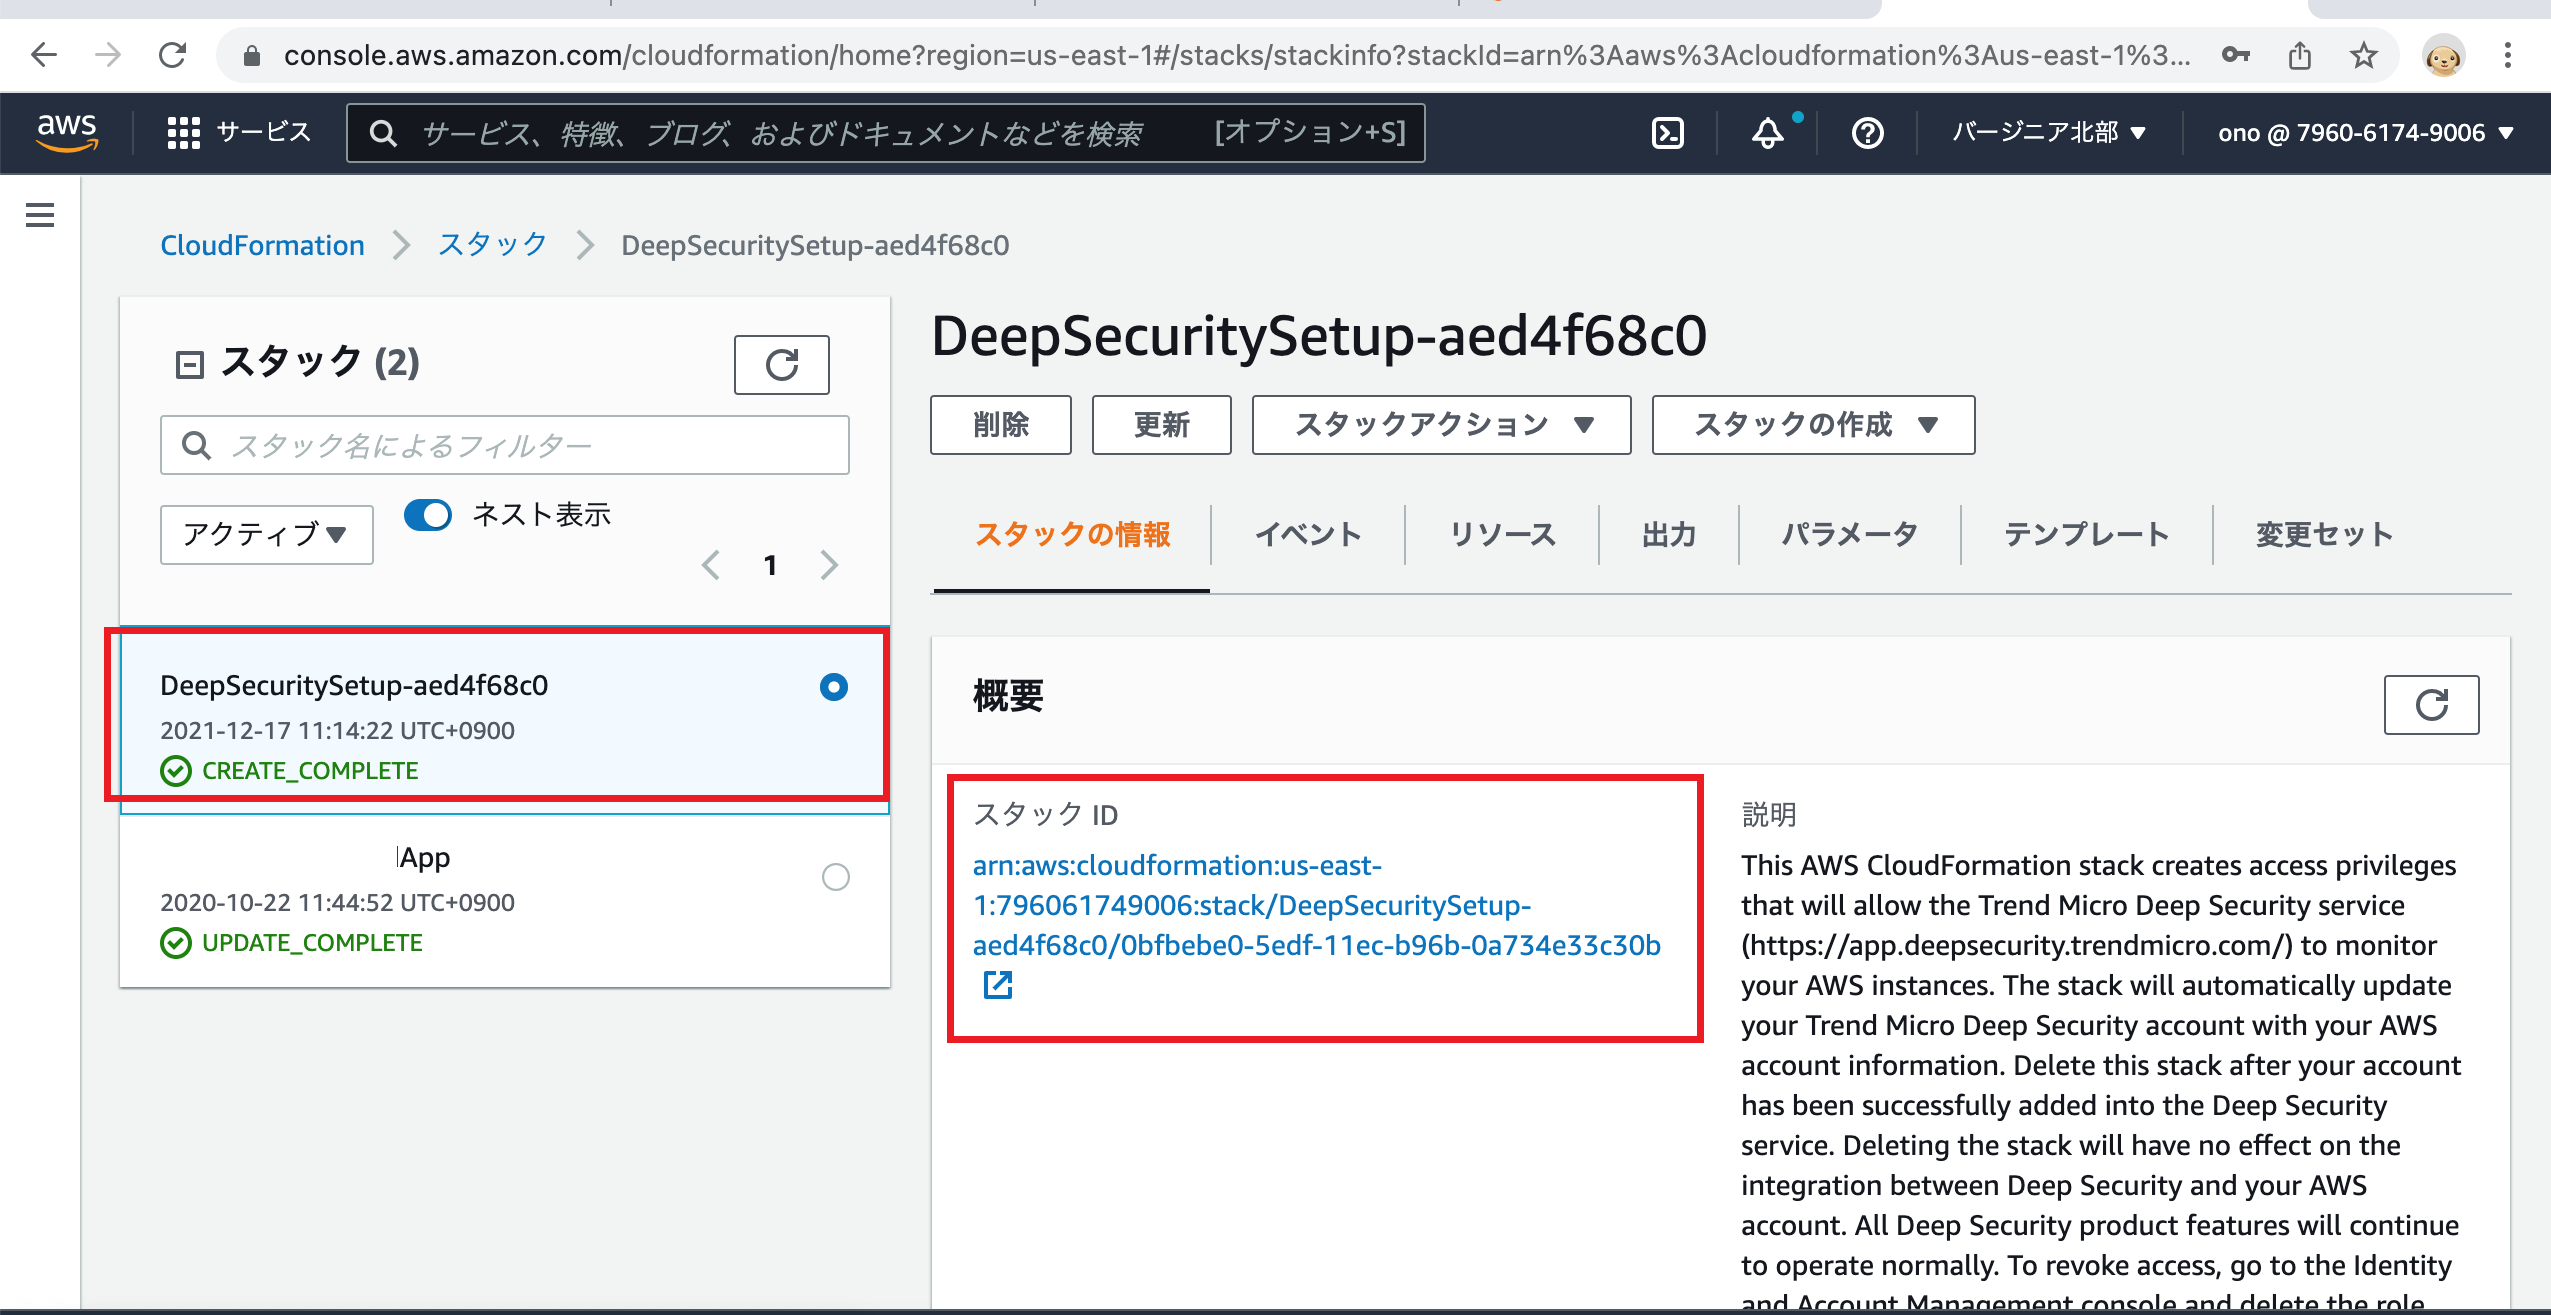Click the 2021-12-17 11:14:22 timestamp
The height and width of the screenshot is (1315, 2551).
[337, 731]
